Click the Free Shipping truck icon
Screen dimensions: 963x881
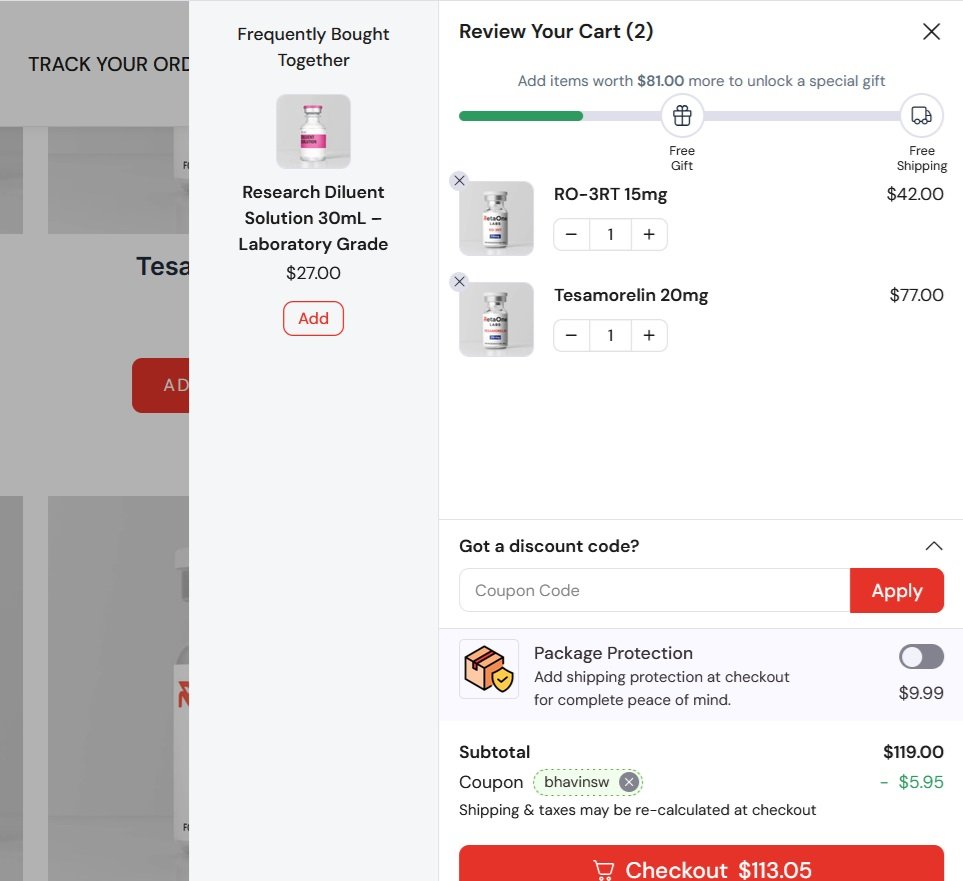(921, 116)
